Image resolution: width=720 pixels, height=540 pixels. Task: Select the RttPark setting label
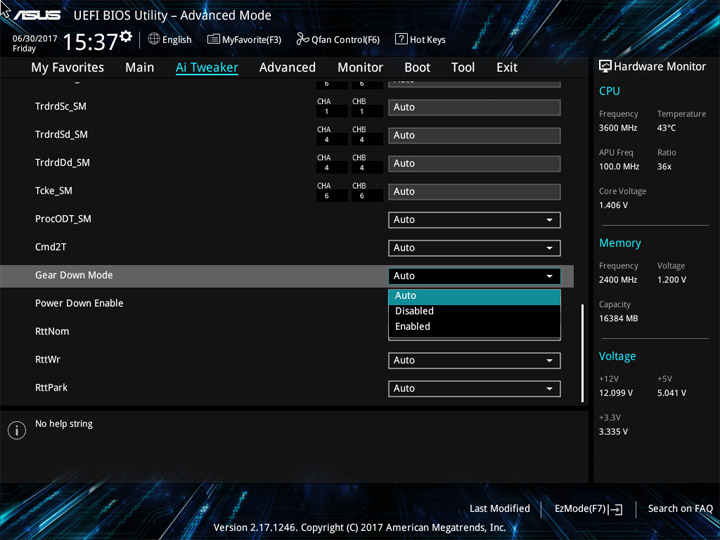pyautogui.click(x=51, y=388)
